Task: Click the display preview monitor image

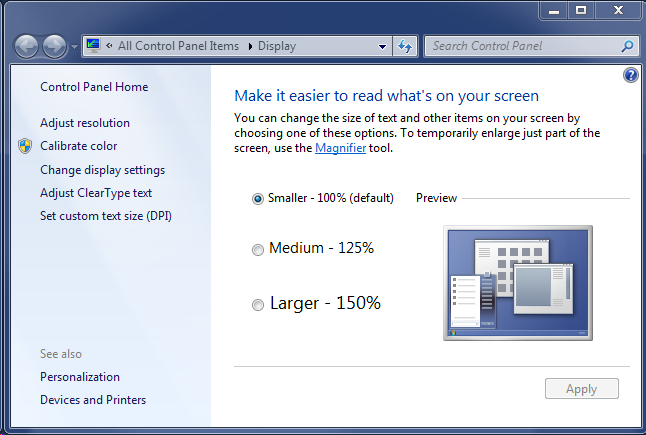Action: pyautogui.click(x=517, y=283)
